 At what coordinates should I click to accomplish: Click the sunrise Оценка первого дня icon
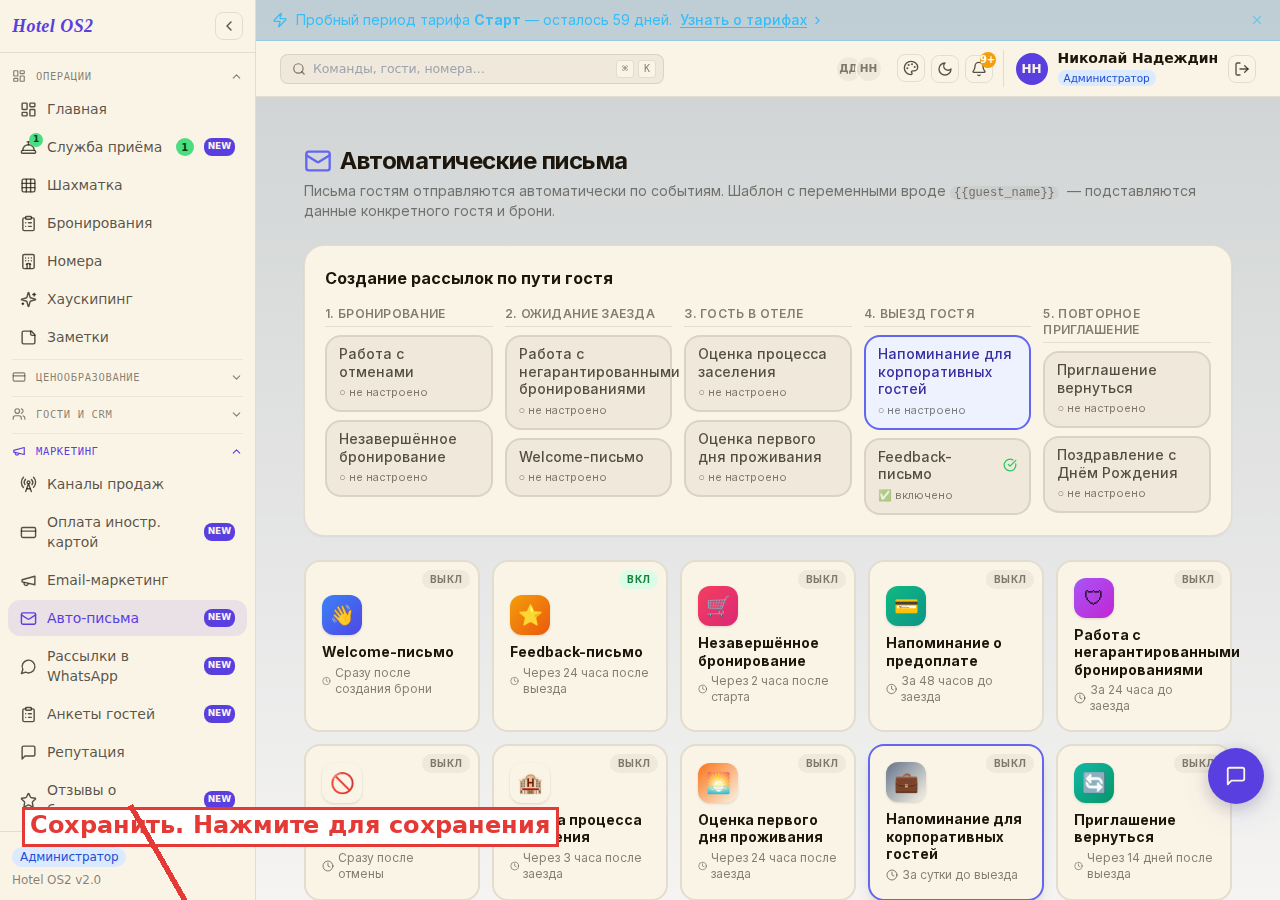click(x=718, y=783)
